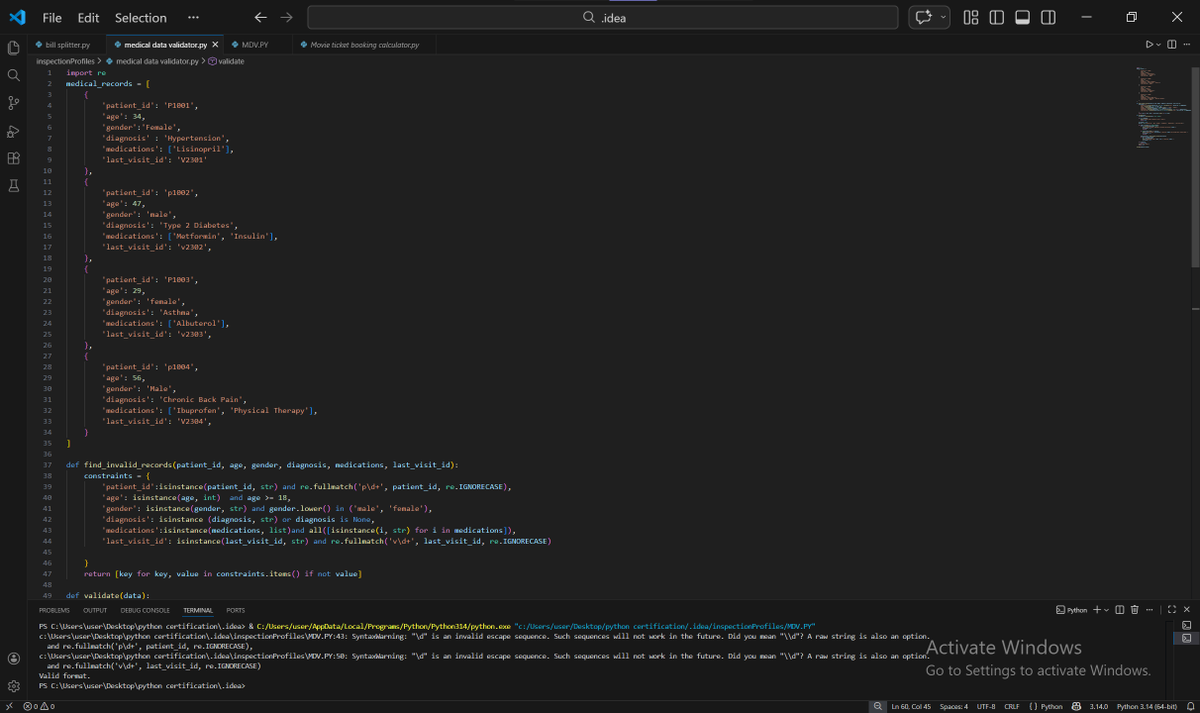This screenshot has height=713, width=1200.
Task: Kill terminal with the trash icon
Action: pos(1134,610)
